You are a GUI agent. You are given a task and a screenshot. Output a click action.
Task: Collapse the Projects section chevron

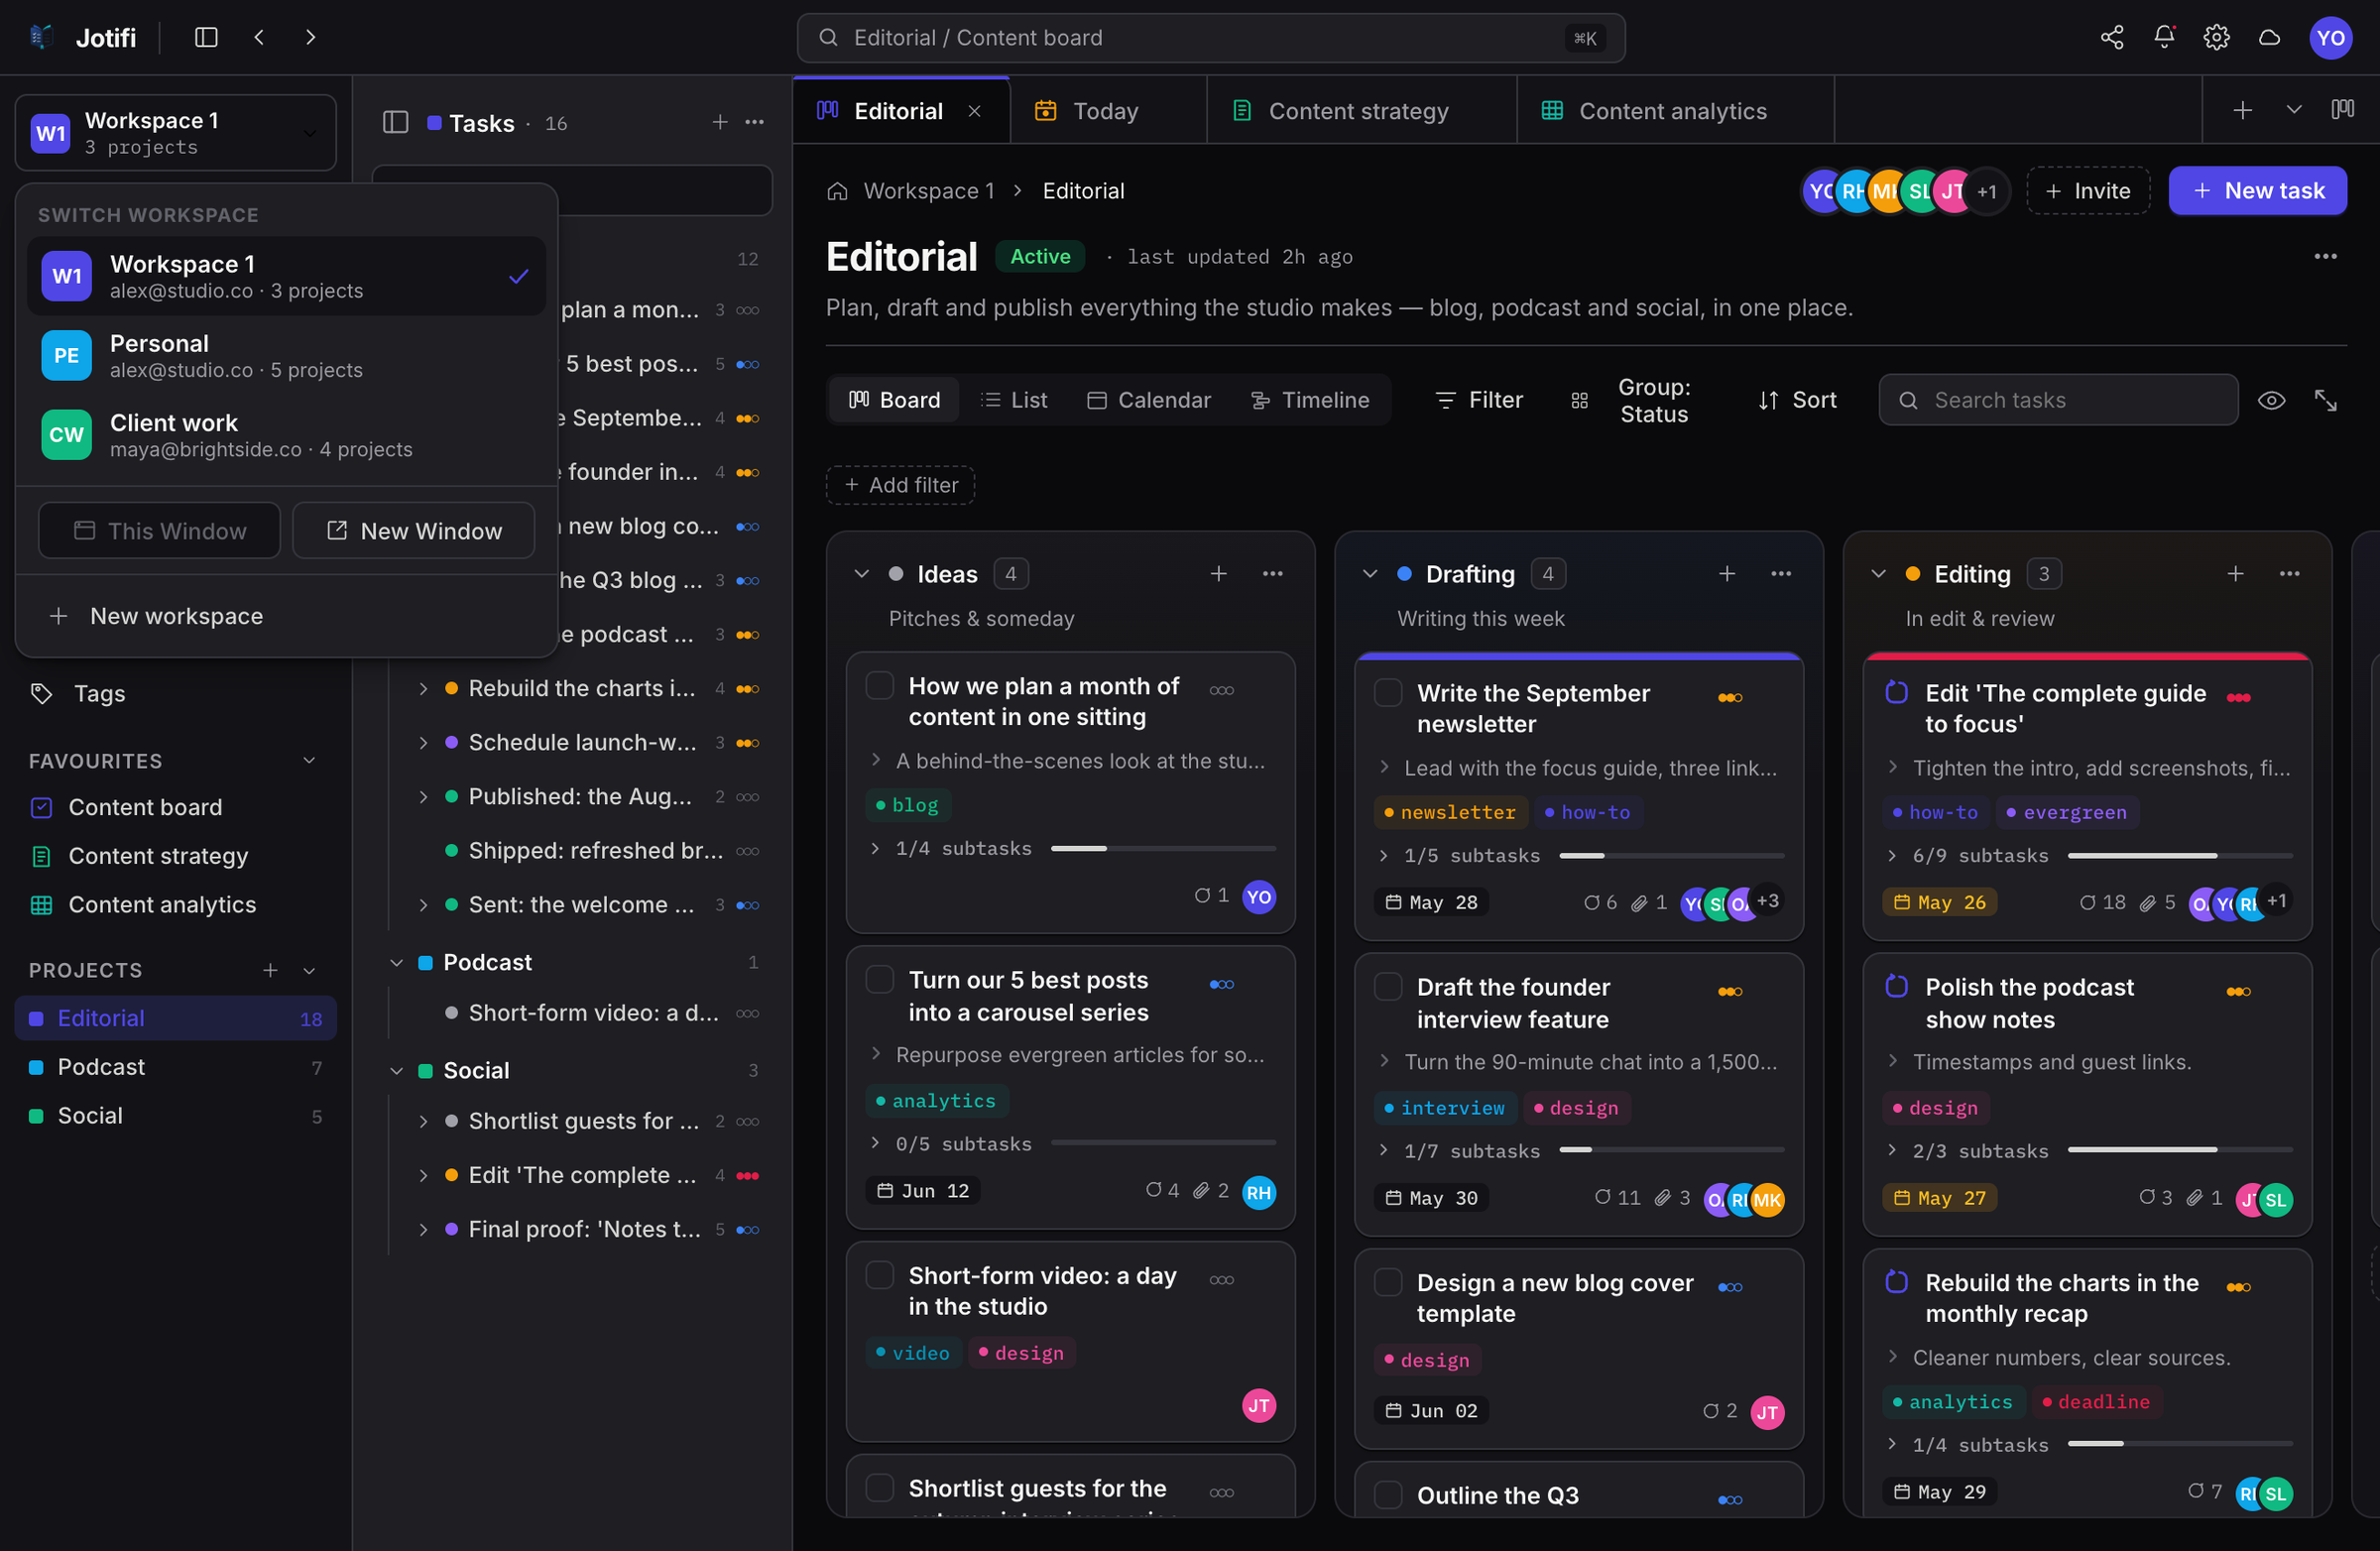pos(309,970)
